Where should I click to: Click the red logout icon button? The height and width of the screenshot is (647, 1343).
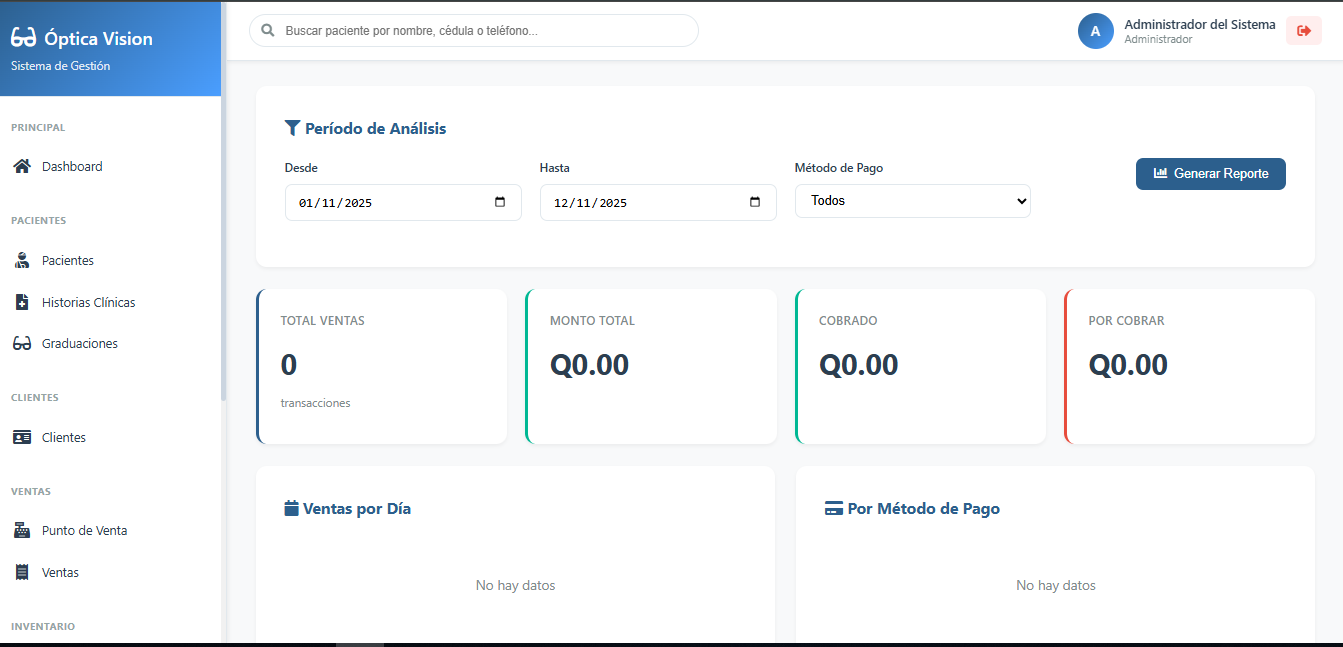[1303, 31]
